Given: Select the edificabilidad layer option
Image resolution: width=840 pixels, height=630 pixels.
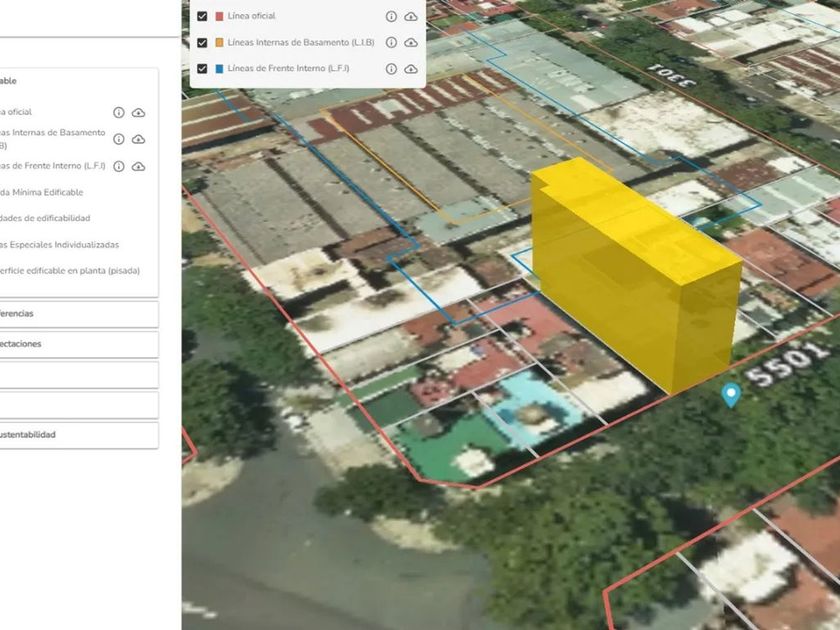Looking at the screenshot, I should tap(45, 218).
